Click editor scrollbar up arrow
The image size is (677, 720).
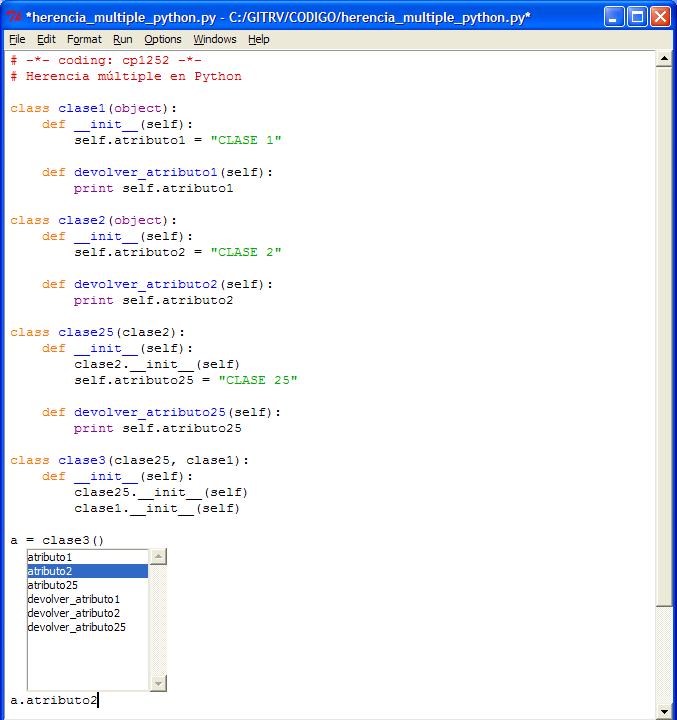pyautogui.click(x=664, y=59)
